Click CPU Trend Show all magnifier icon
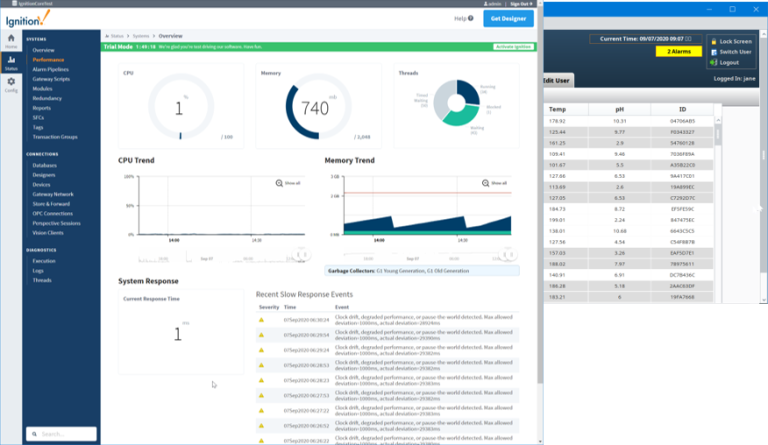 point(279,183)
